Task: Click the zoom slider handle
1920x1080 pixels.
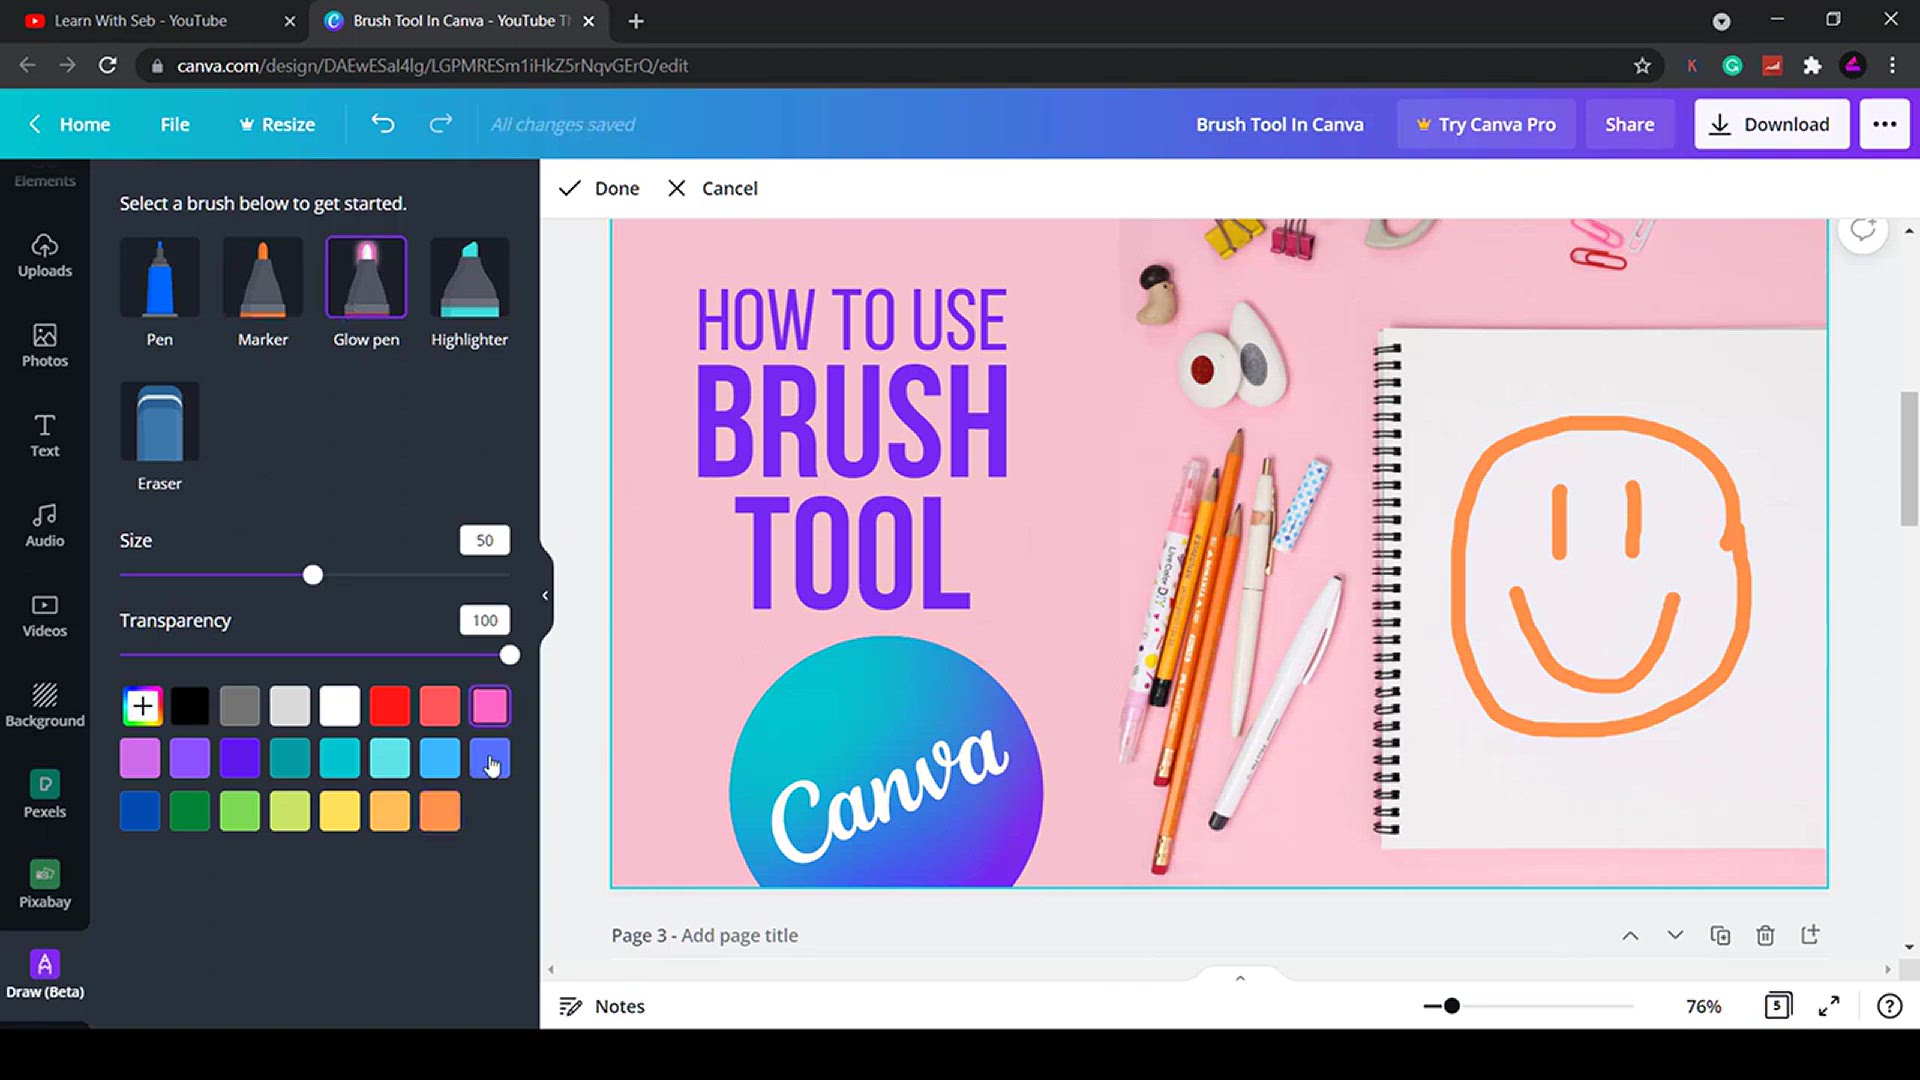Action: point(1452,1006)
